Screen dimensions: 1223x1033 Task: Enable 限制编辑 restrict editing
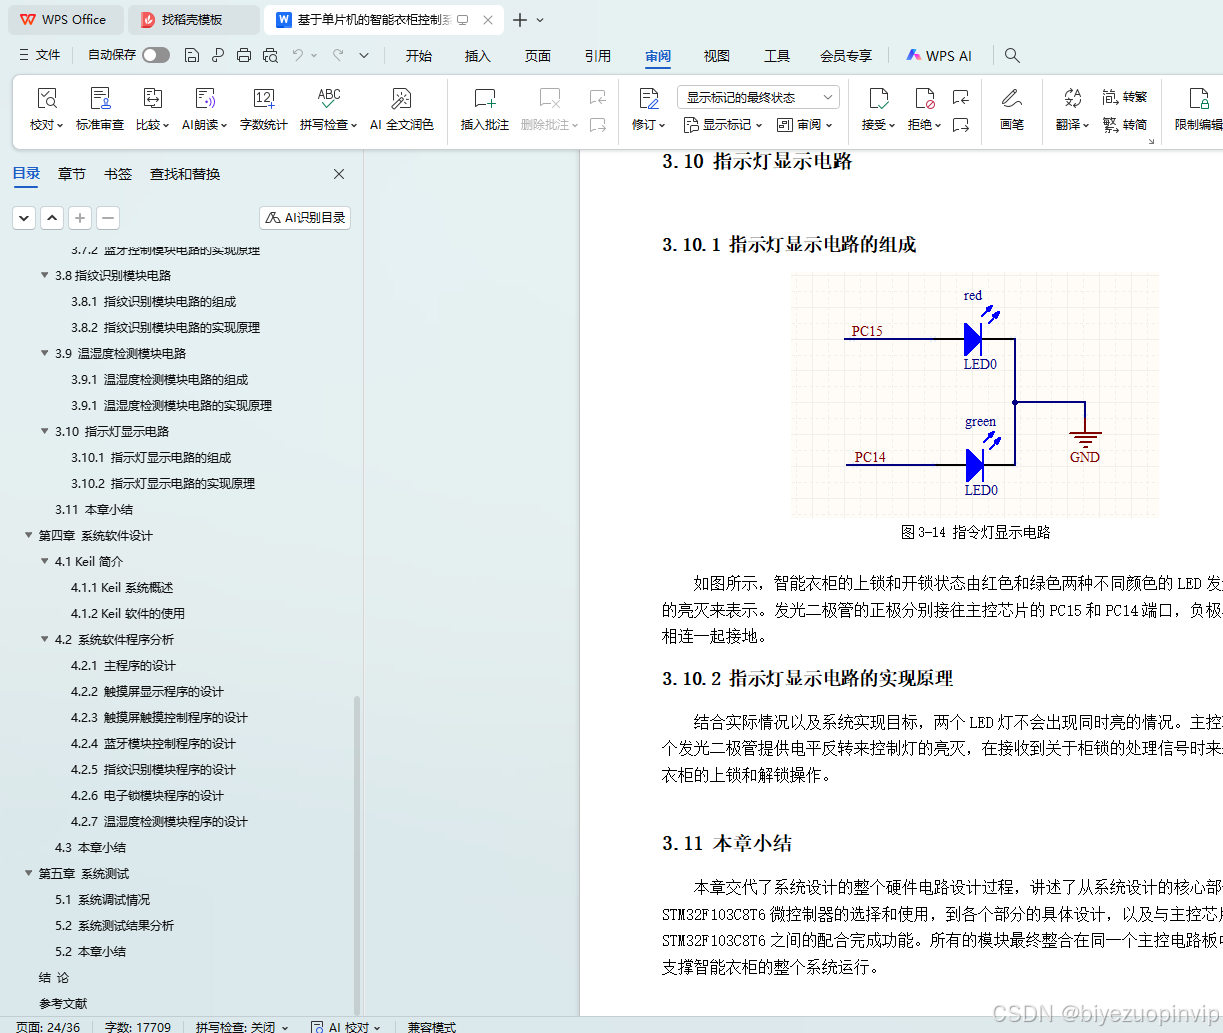pos(1196,110)
